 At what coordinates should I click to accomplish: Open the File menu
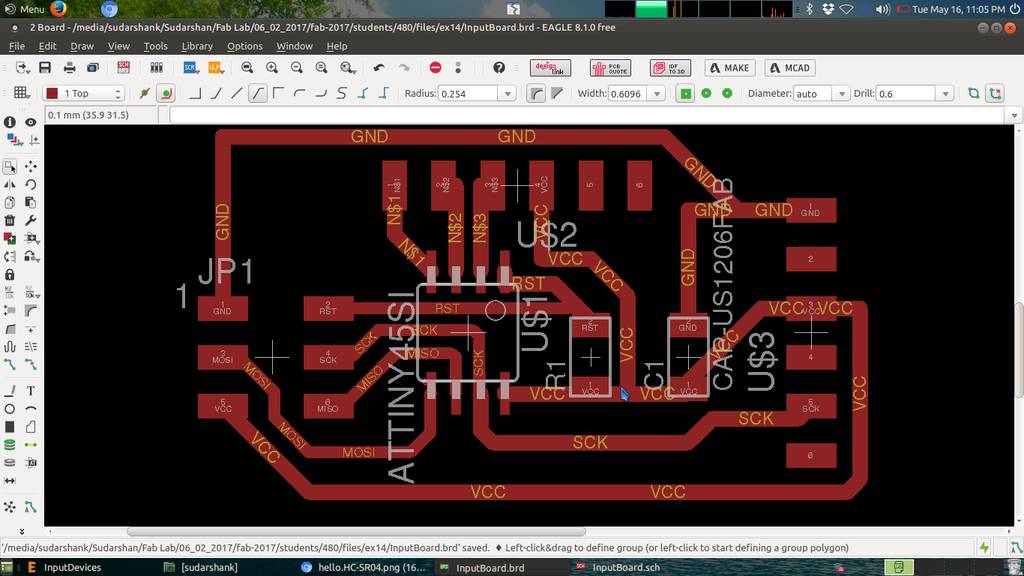coord(16,46)
